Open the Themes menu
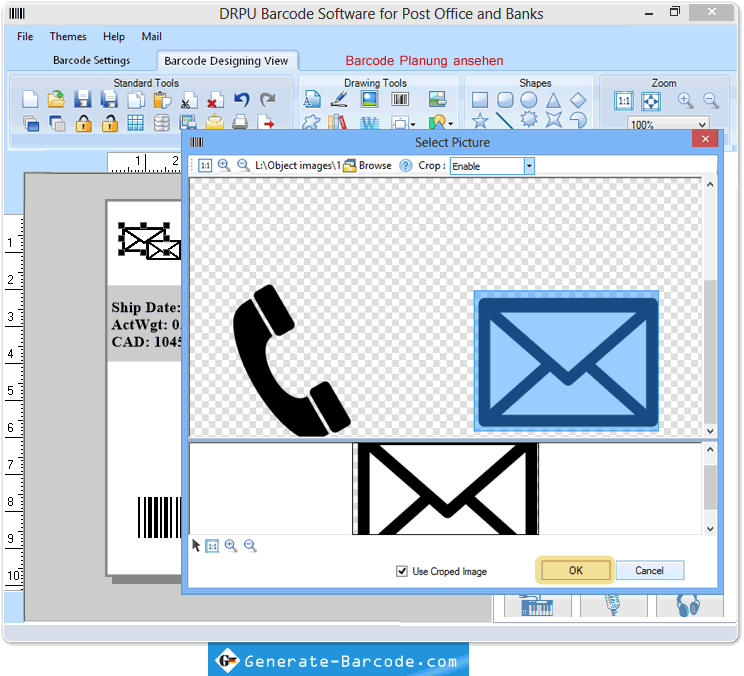 point(68,37)
